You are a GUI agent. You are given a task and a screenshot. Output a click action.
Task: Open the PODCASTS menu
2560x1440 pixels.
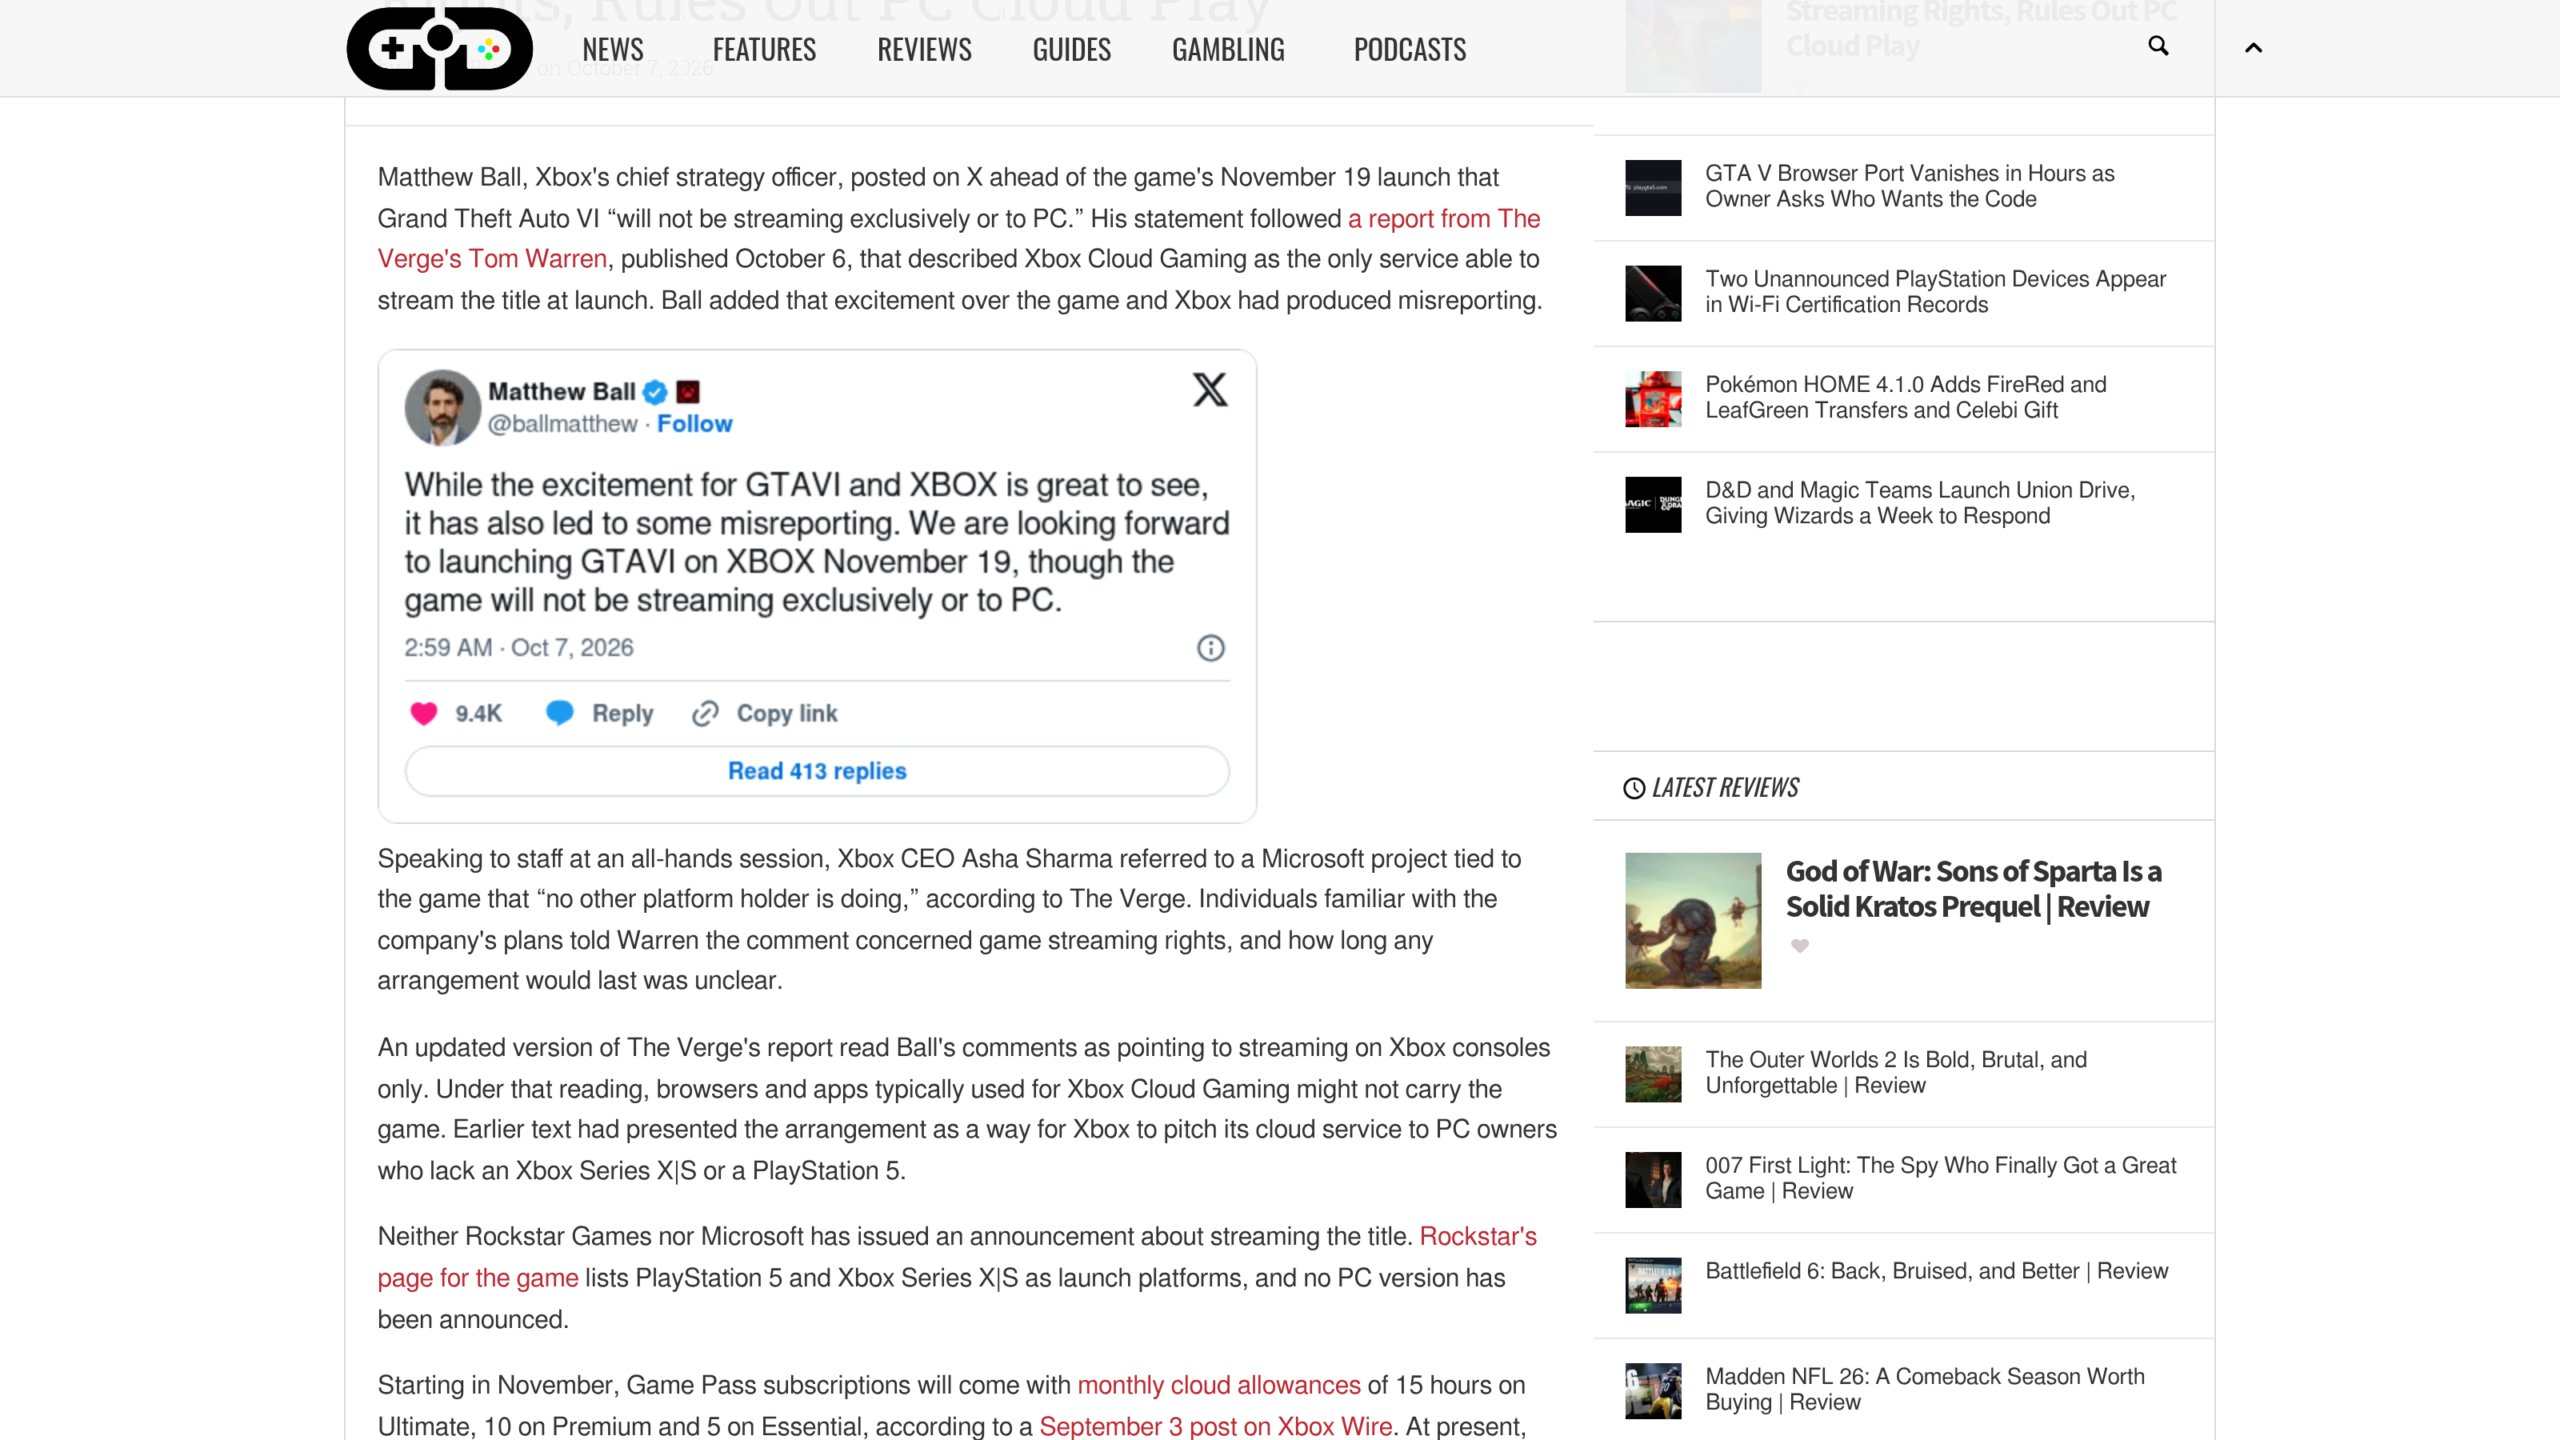pos(1410,49)
